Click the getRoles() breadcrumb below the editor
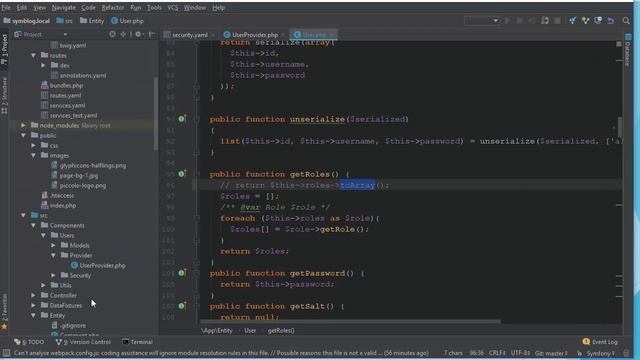This screenshot has width=640, height=360. point(281,331)
